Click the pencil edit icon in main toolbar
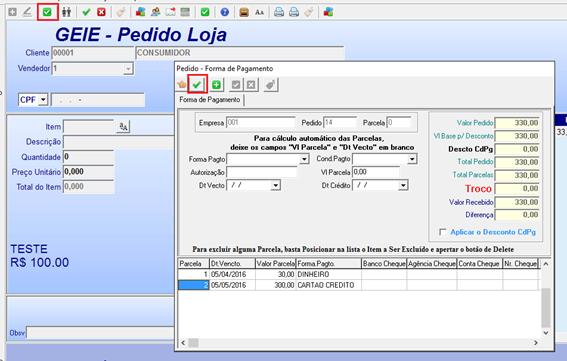The height and width of the screenshot is (361, 567). tap(27, 12)
